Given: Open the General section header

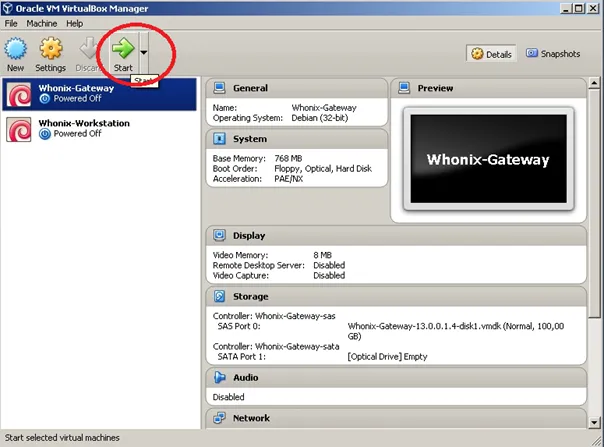Looking at the screenshot, I should (297, 88).
